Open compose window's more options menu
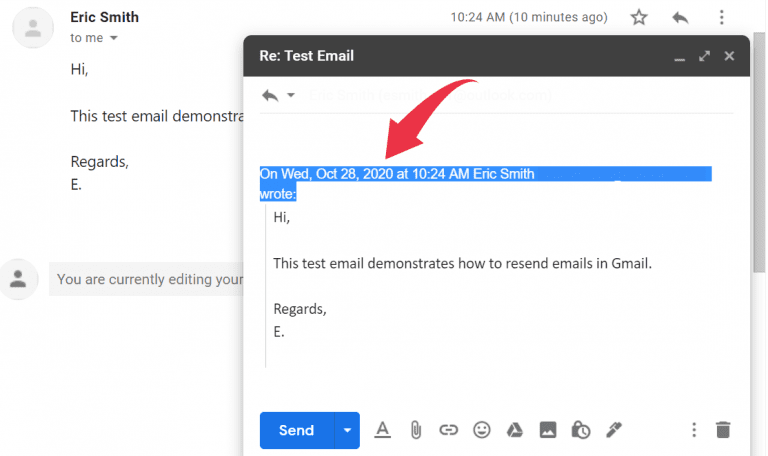 pos(694,430)
